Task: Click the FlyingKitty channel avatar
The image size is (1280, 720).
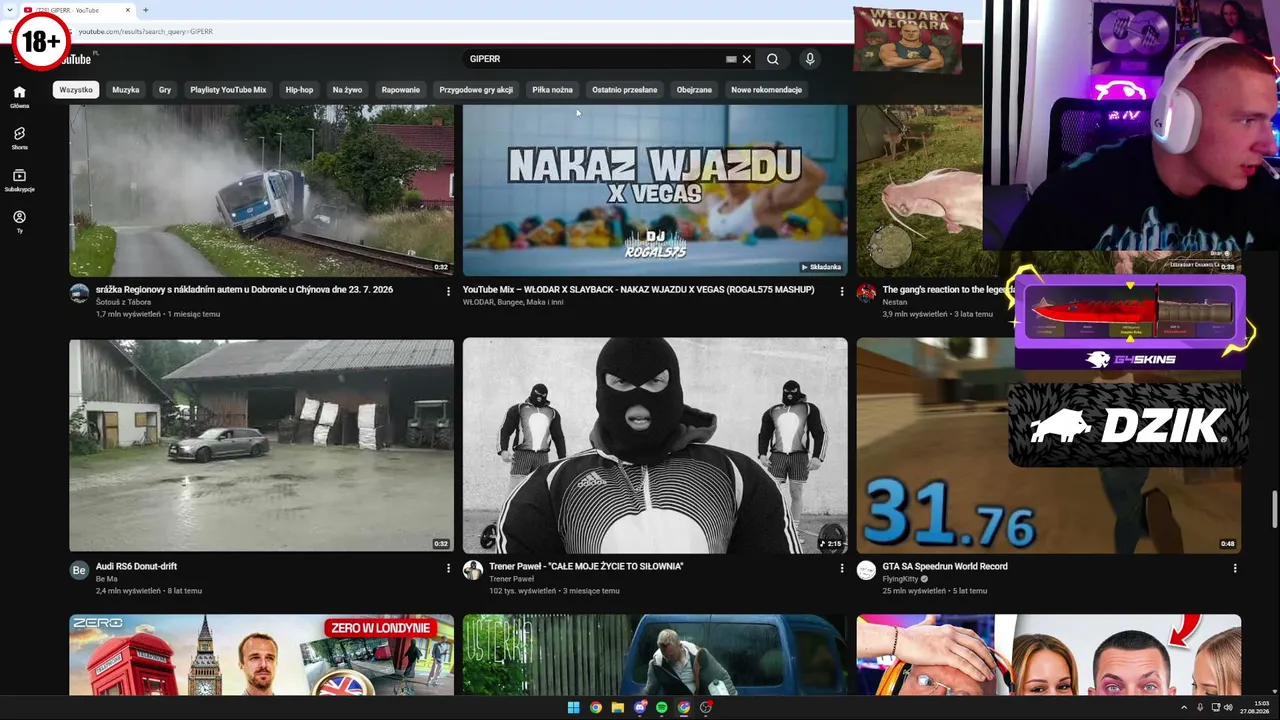Action: 867,570
